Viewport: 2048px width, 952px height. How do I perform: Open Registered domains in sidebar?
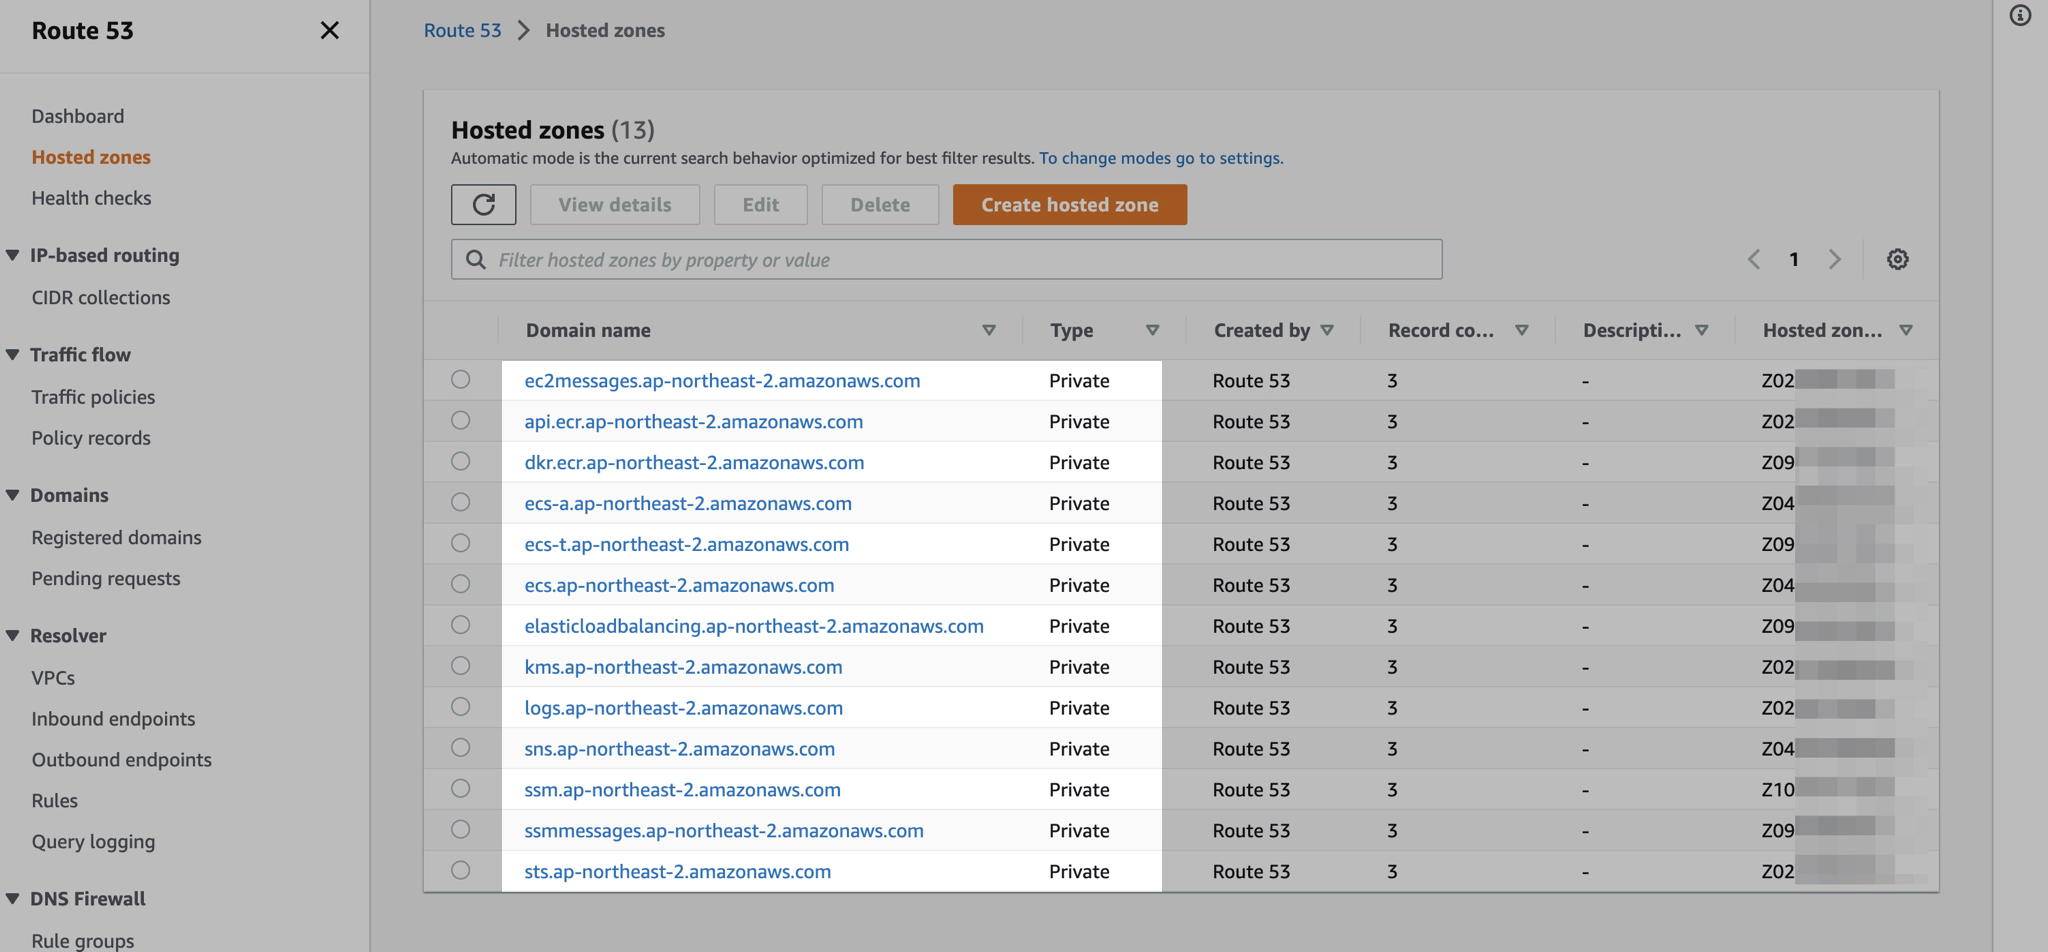coord(116,537)
